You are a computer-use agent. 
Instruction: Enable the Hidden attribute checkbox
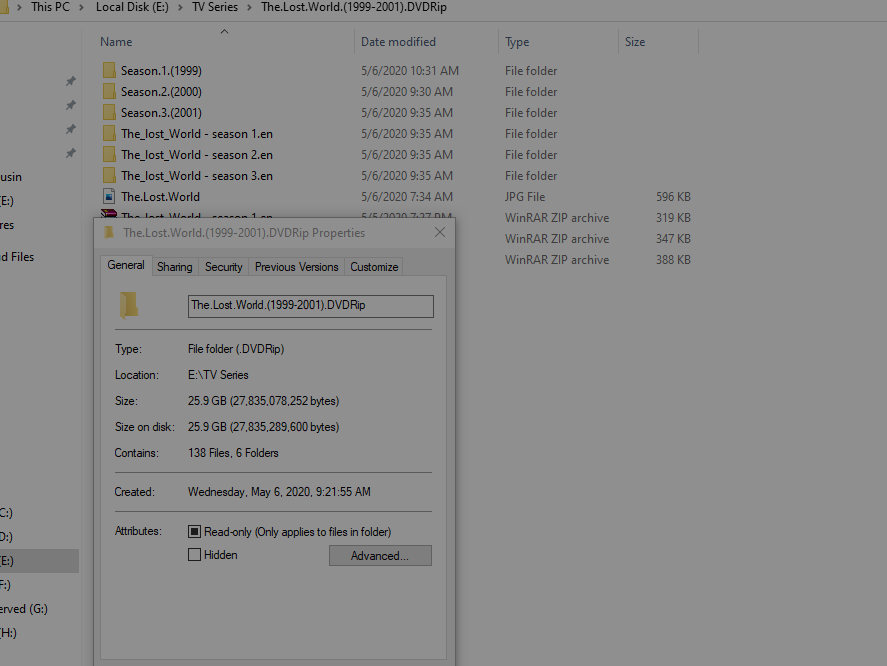pyautogui.click(x=194, y=555)
